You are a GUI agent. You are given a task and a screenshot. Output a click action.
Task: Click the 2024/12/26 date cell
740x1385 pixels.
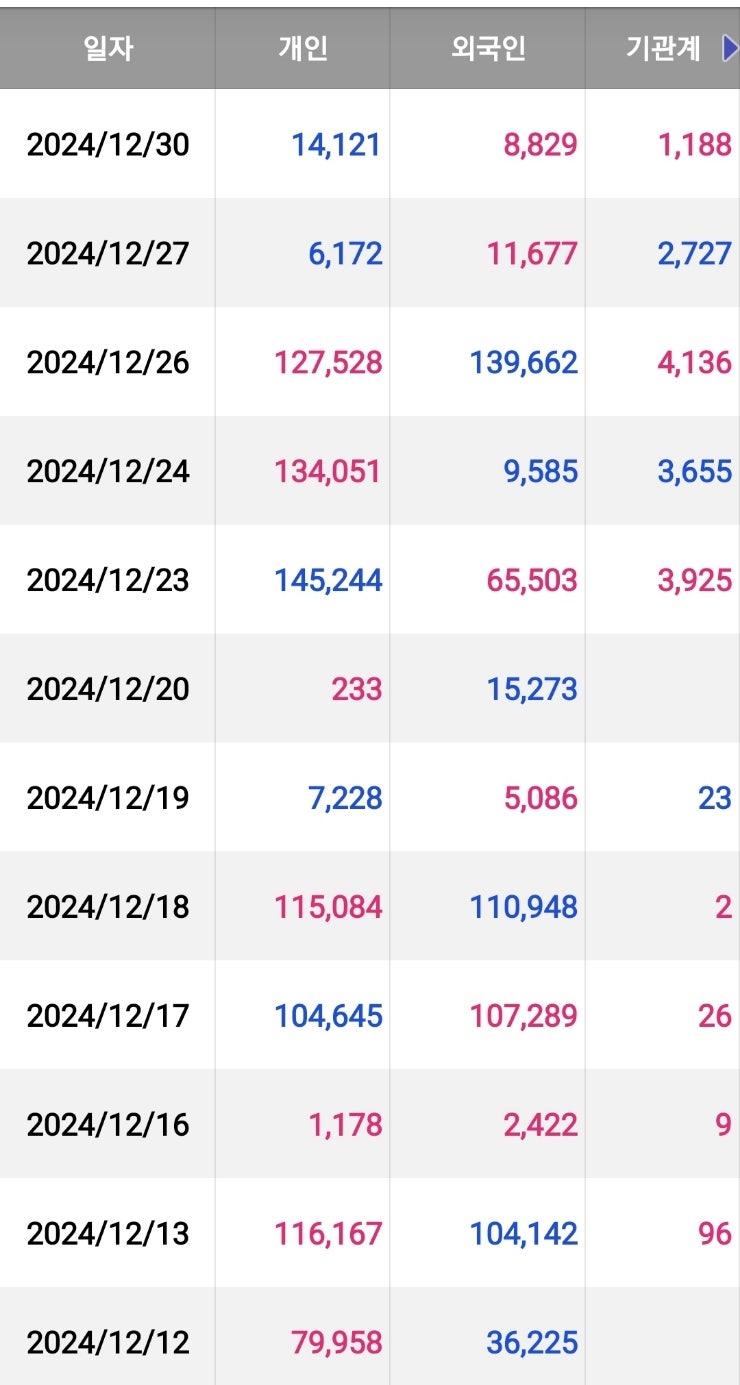(x=108, y=362)
